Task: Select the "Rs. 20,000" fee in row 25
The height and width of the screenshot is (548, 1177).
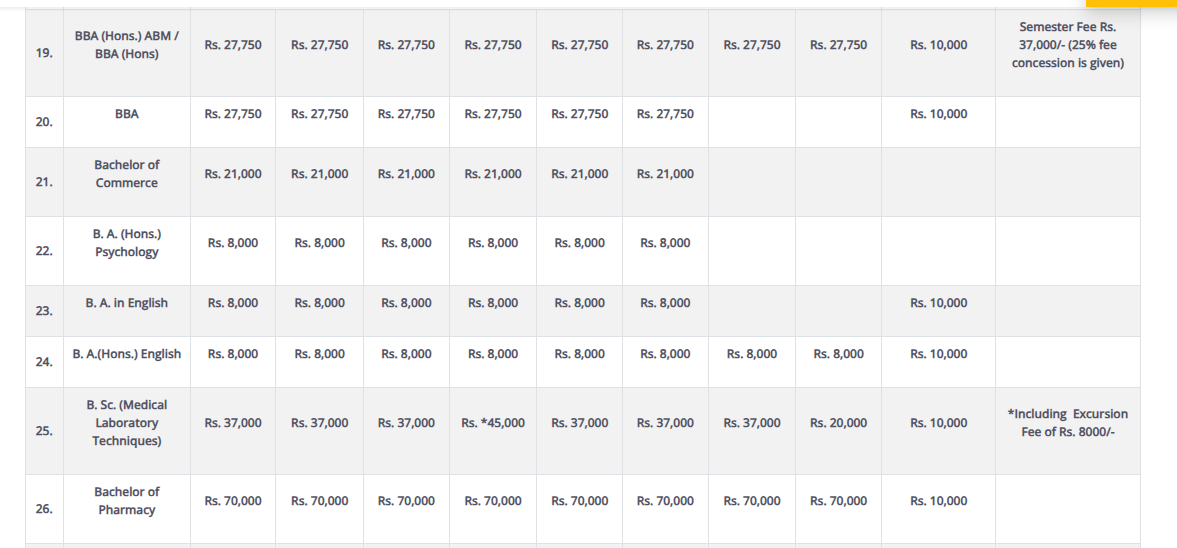Action: tap(839, 423)
